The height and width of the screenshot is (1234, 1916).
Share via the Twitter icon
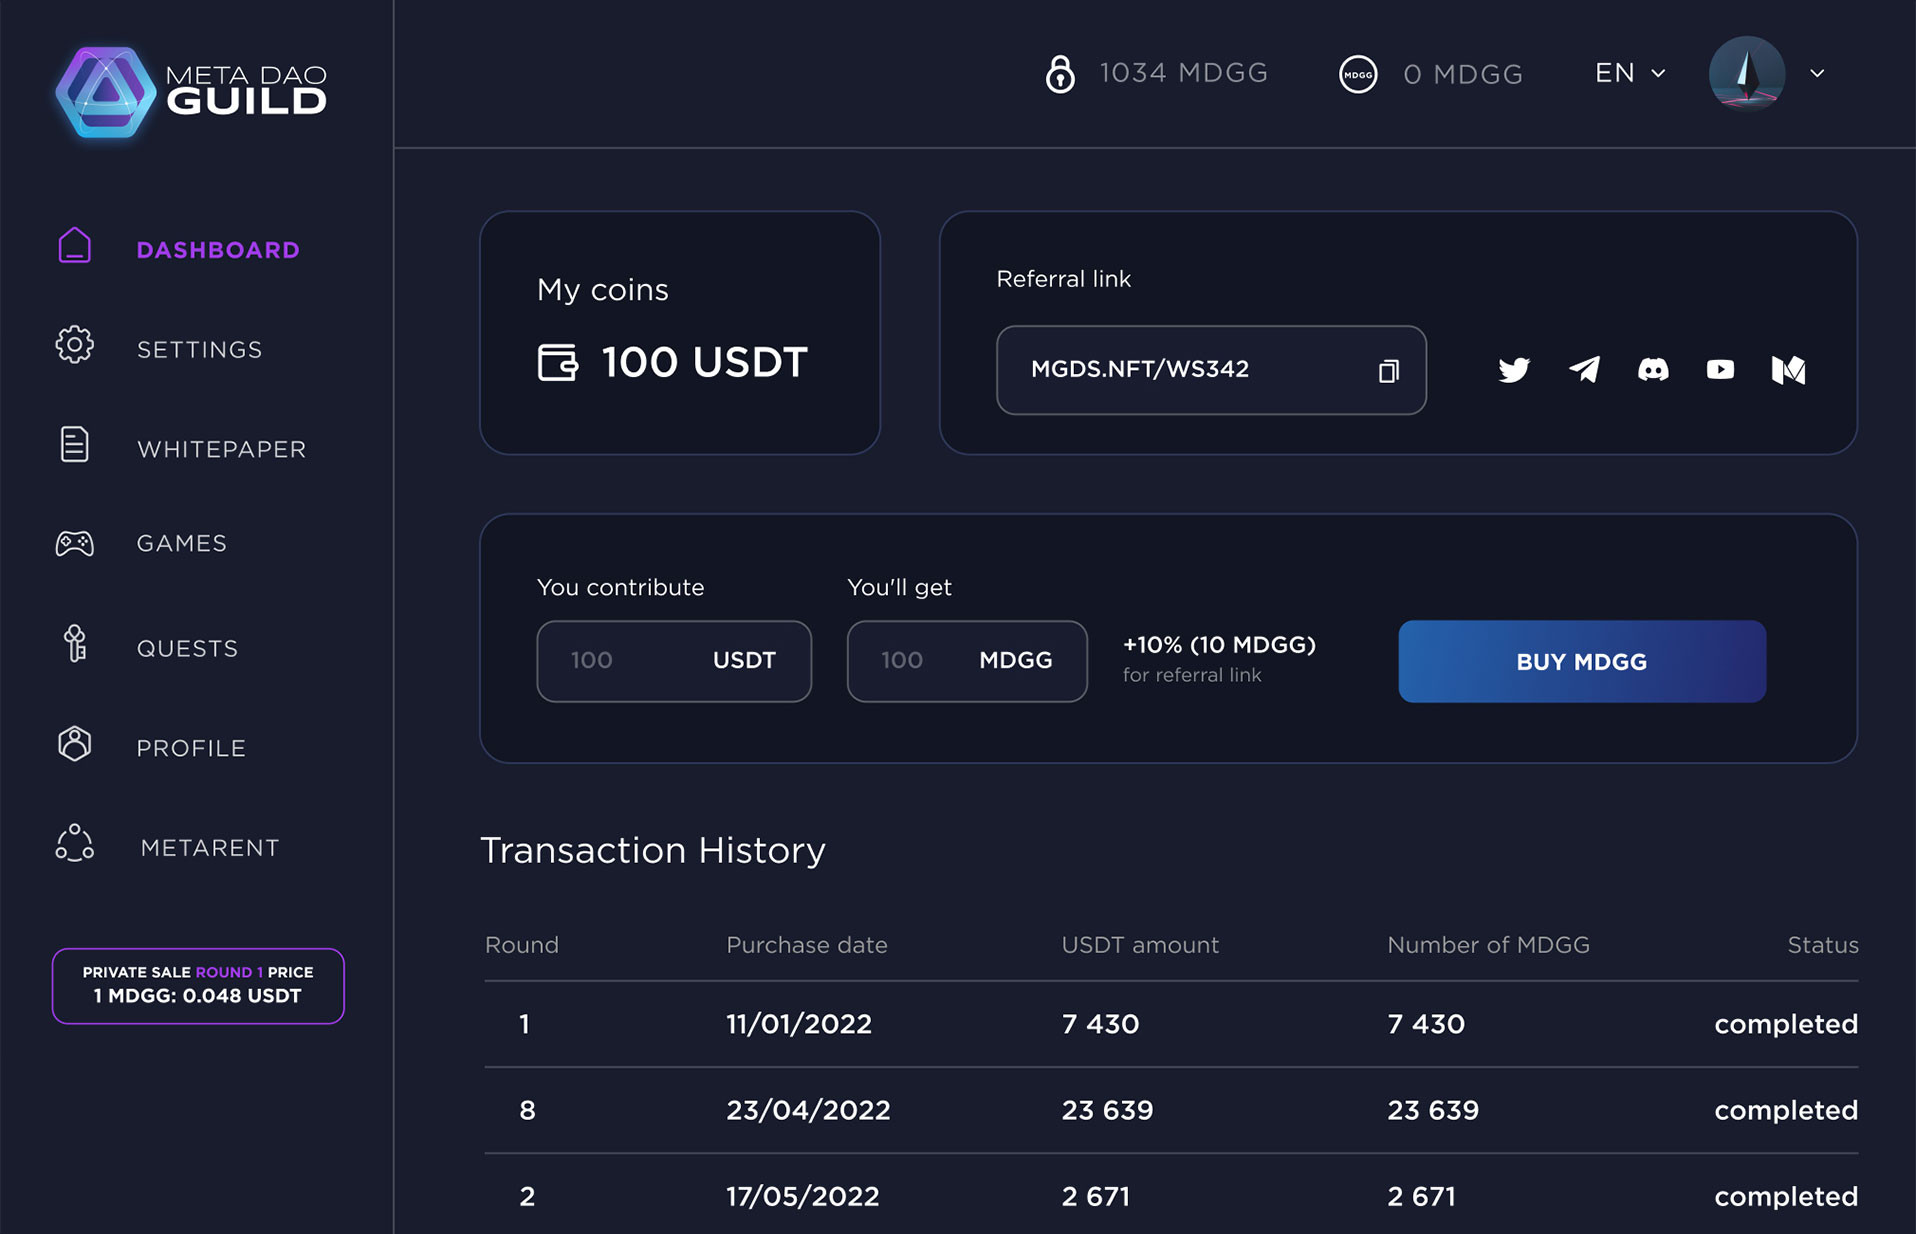click(1513, 370)
